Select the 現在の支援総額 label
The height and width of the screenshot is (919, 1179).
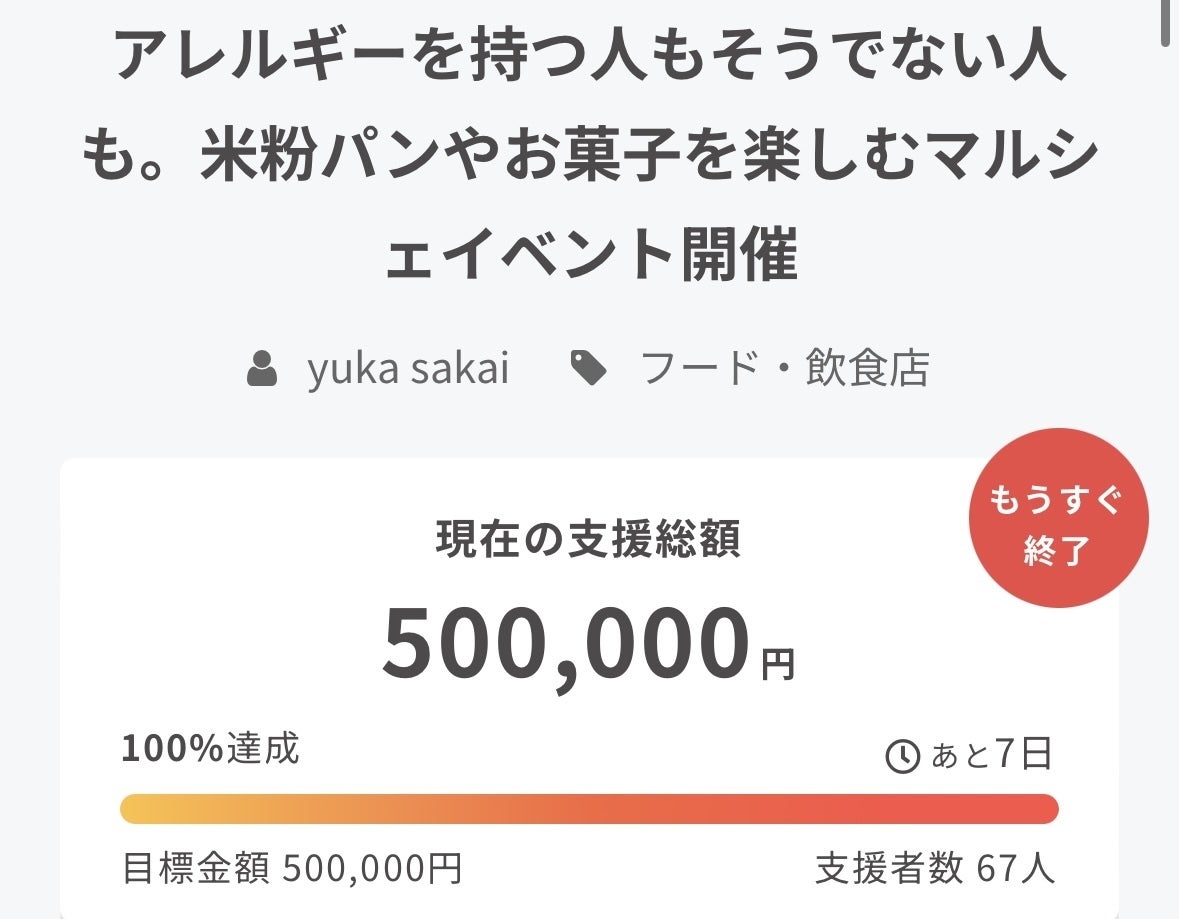tap(588, 541)
